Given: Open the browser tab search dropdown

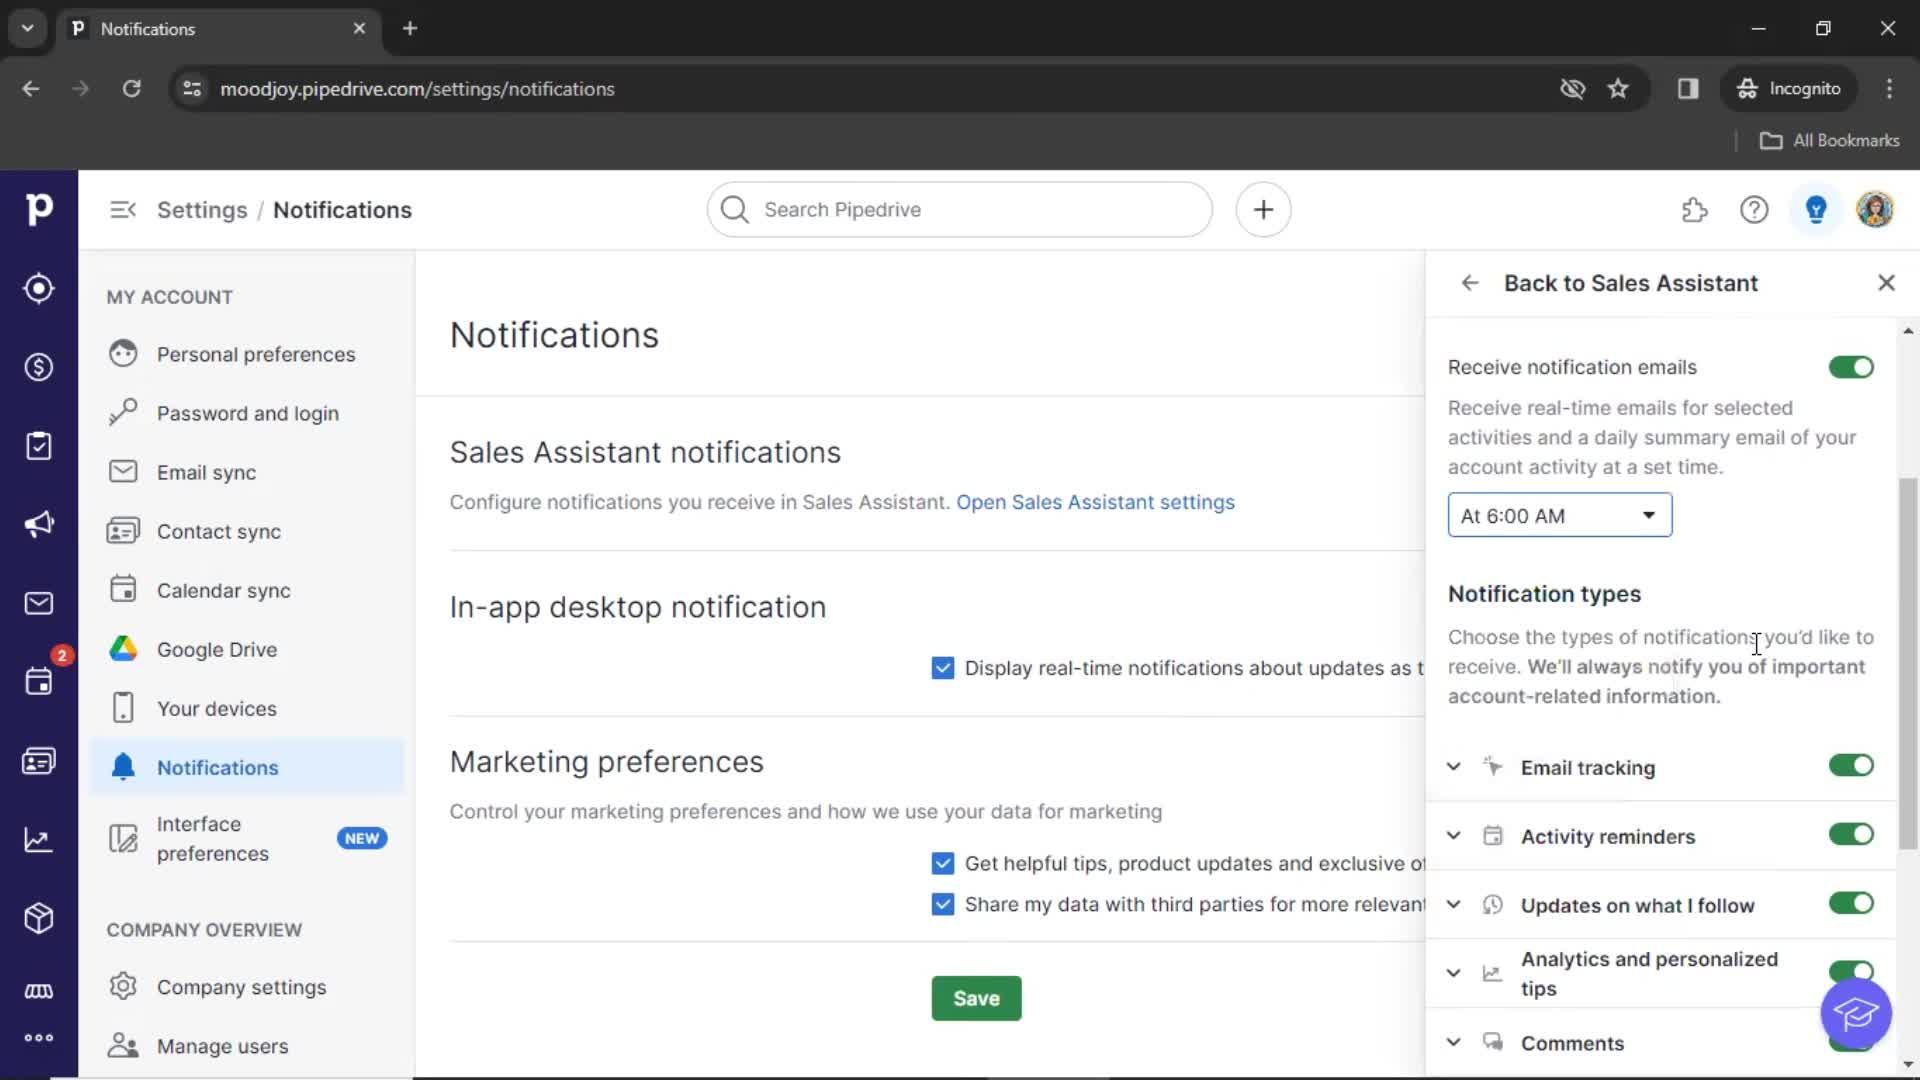Looking at the screenshot, I should 28,28.
